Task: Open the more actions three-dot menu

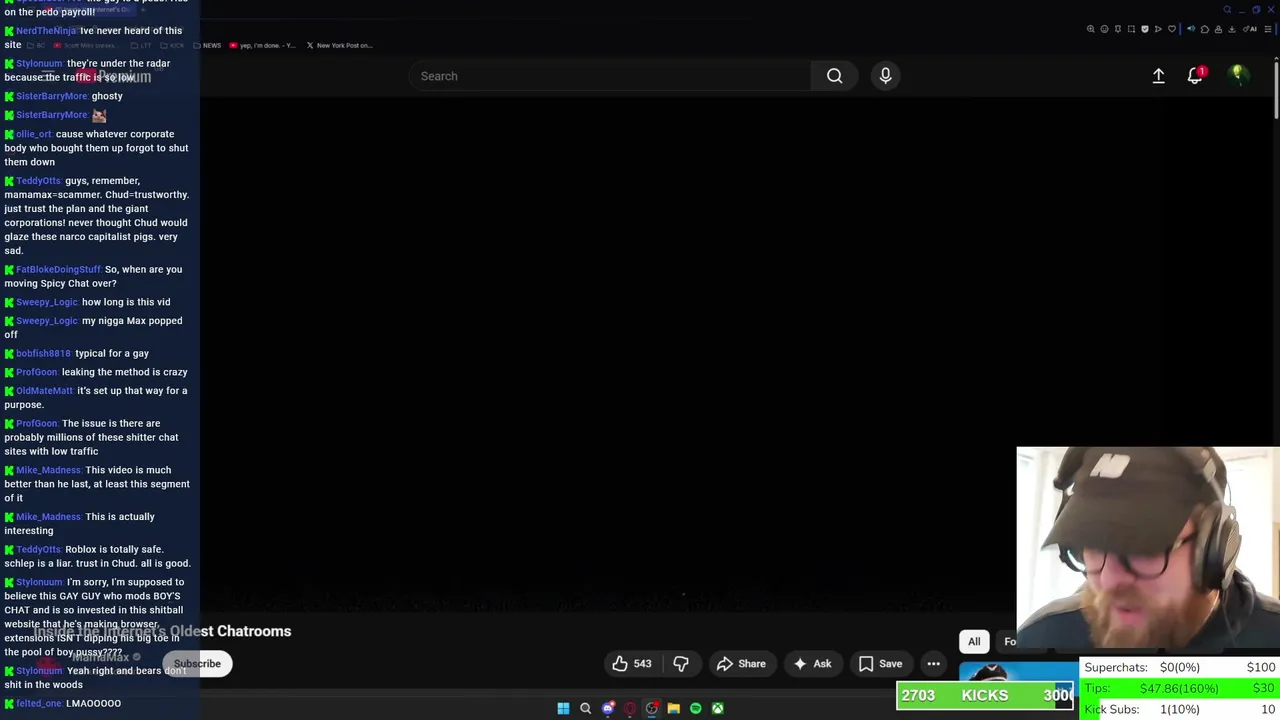Action: pos(933,664)
